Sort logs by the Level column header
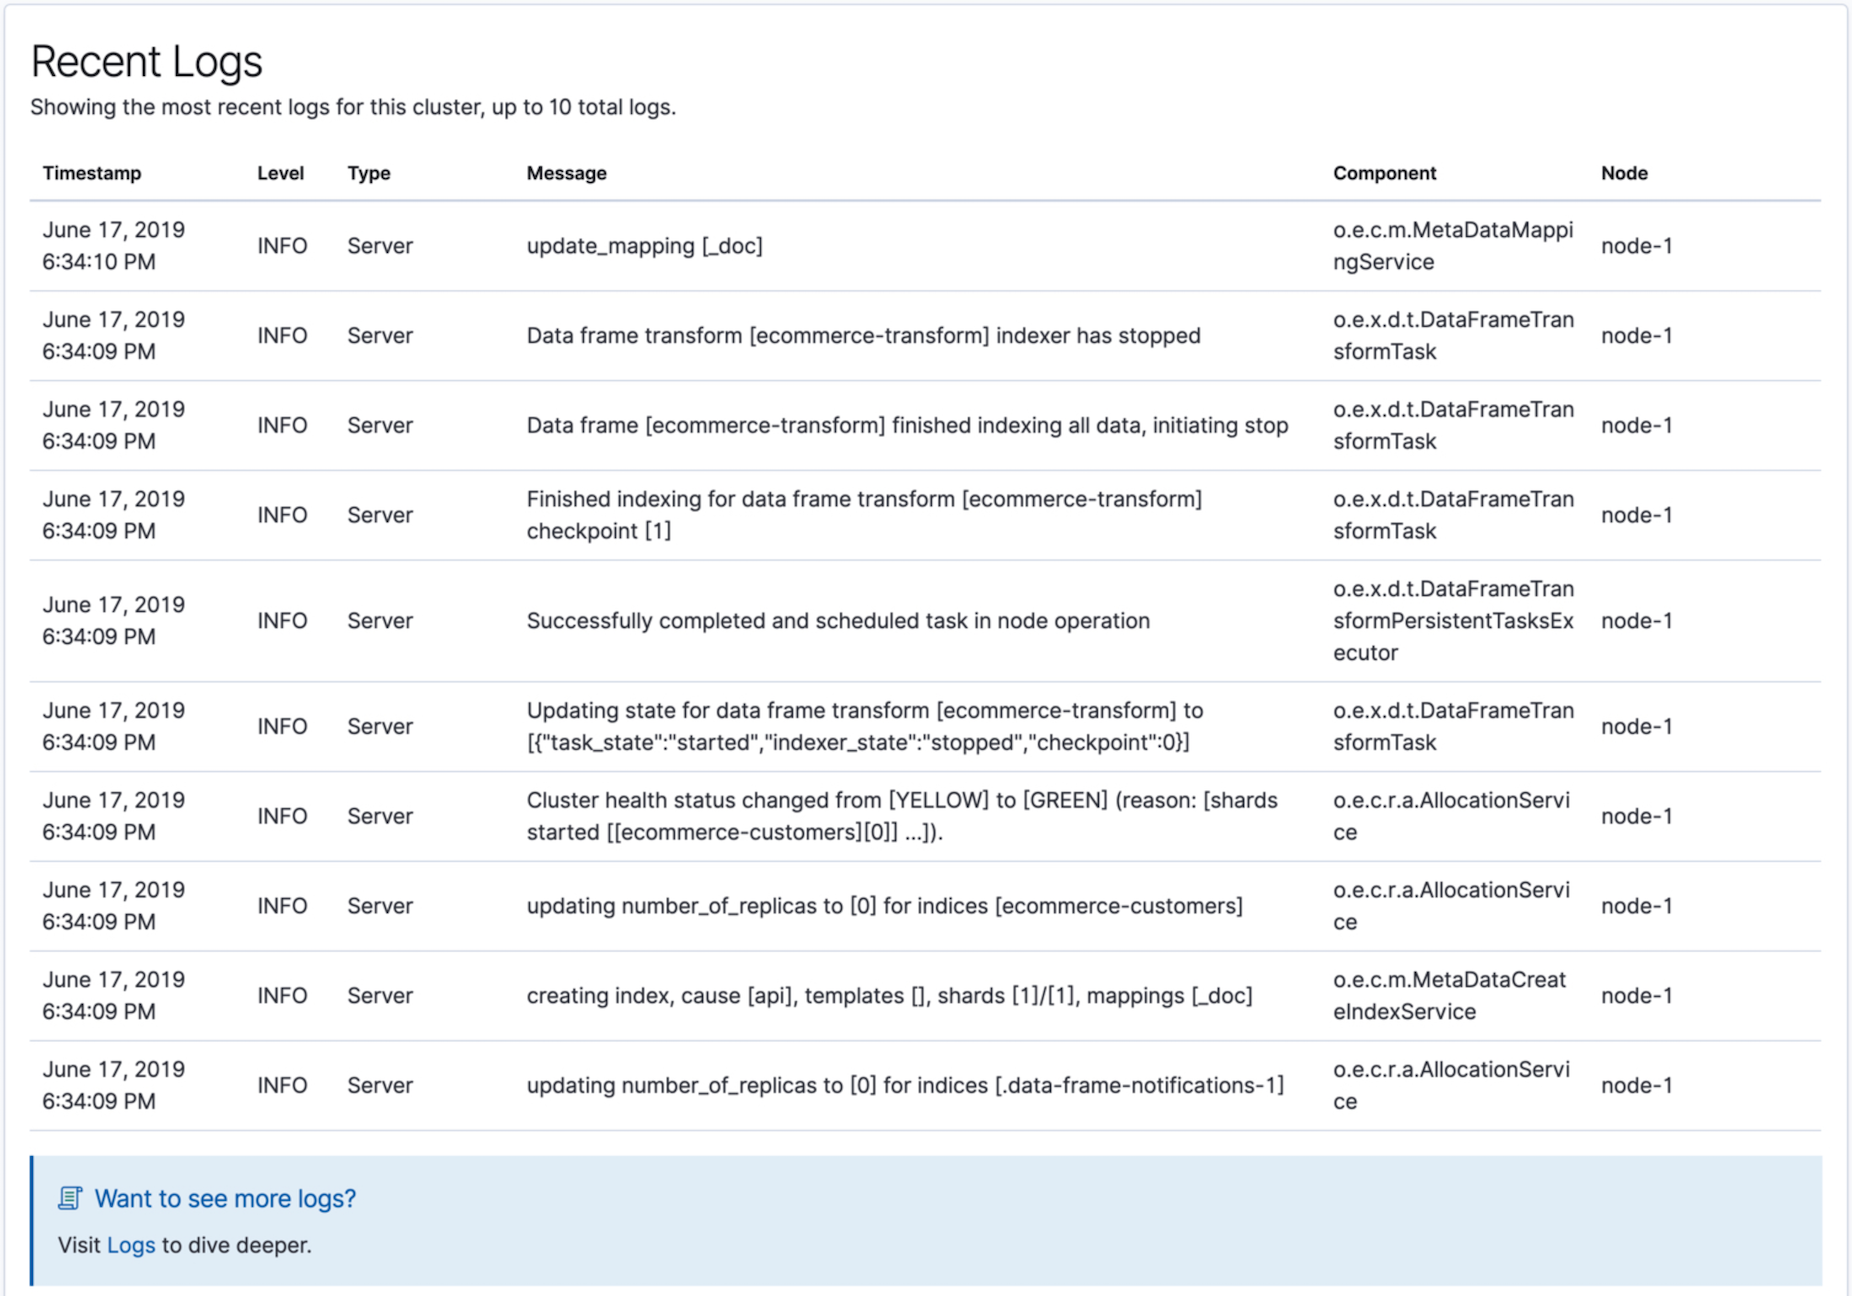1852x1296 pixels. tap(280, 172)
